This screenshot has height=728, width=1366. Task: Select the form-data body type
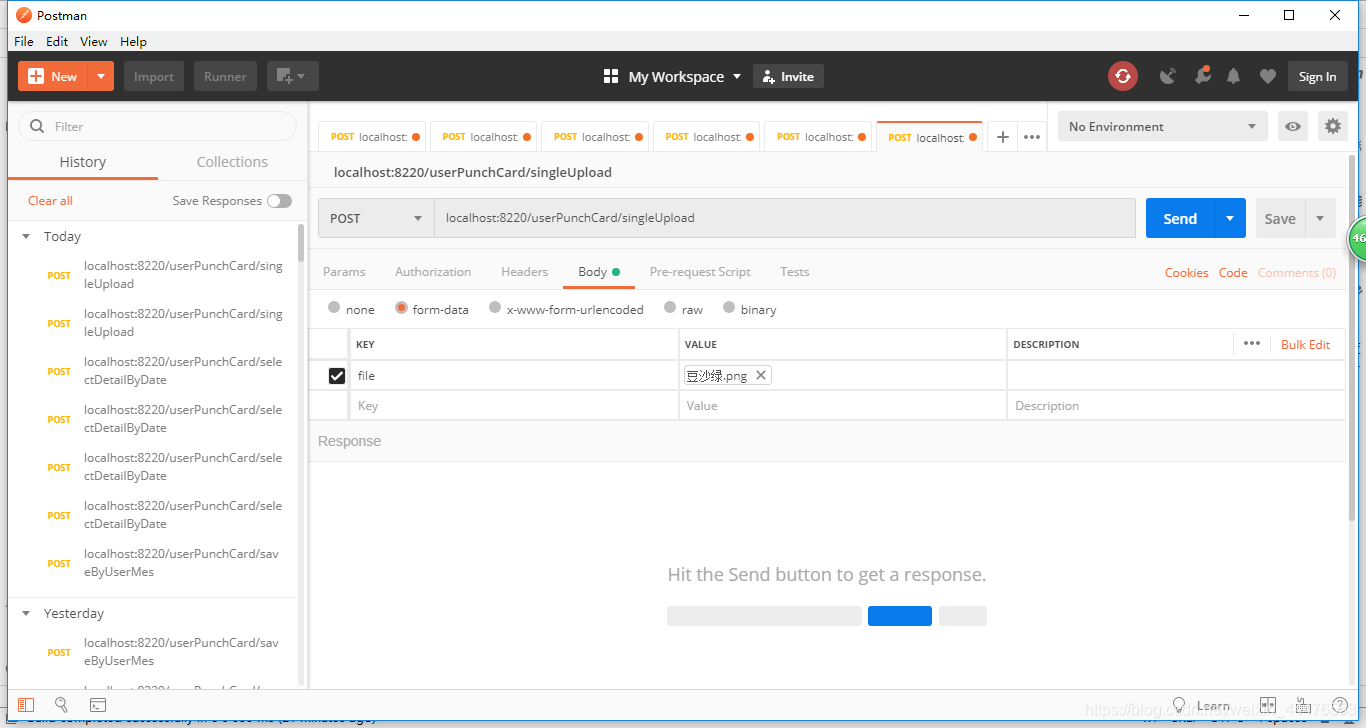pyautogui.click(x=401, y=308)
